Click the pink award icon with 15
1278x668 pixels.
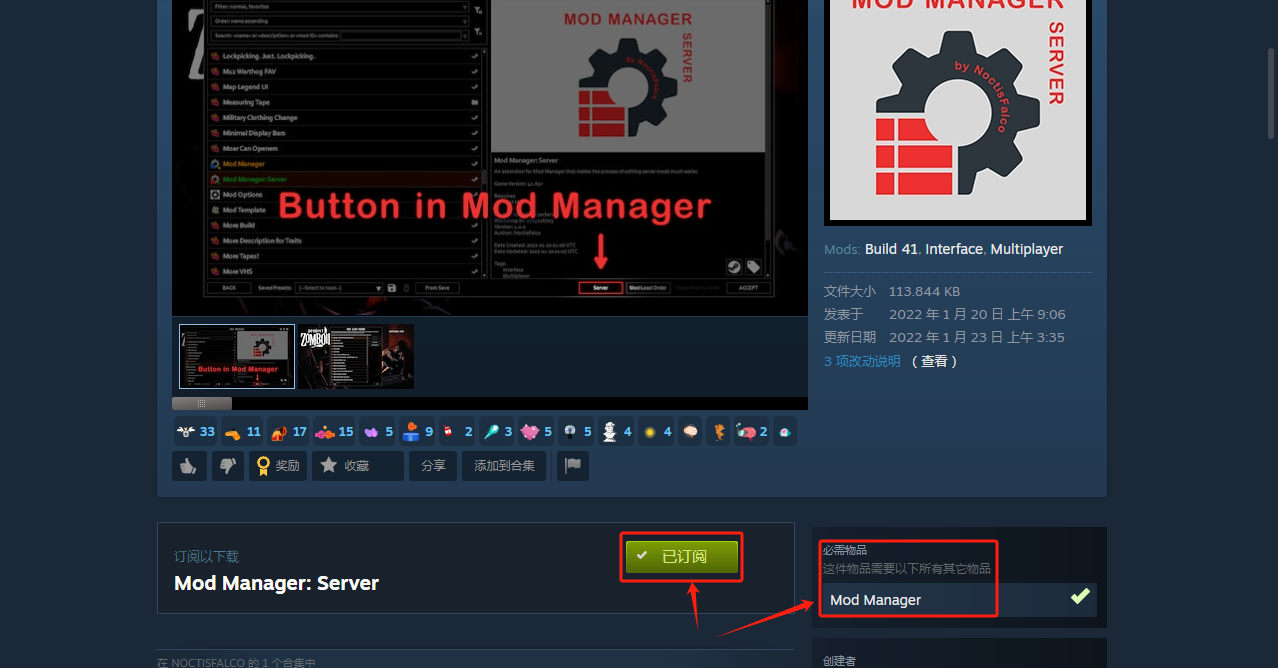[x=335, y=431]
